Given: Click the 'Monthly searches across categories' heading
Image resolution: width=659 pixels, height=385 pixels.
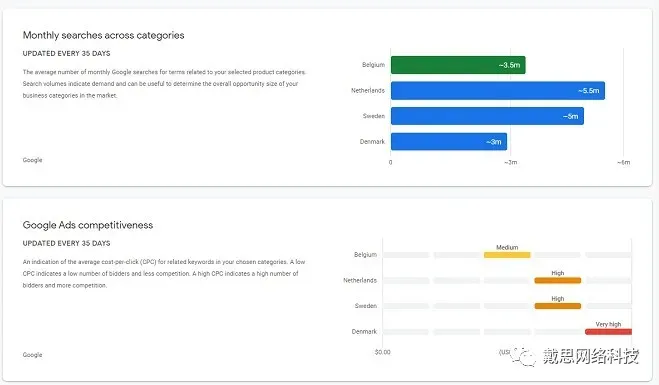Looking at the screenshot, I should pos(103,35).
